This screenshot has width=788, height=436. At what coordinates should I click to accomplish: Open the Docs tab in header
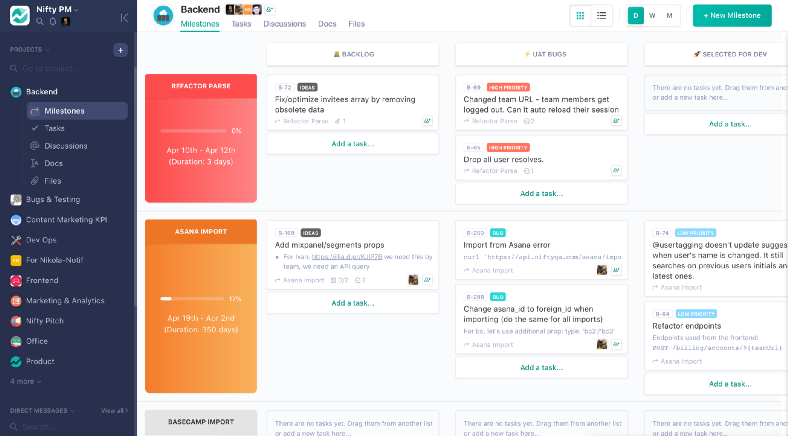click(327, 24)
